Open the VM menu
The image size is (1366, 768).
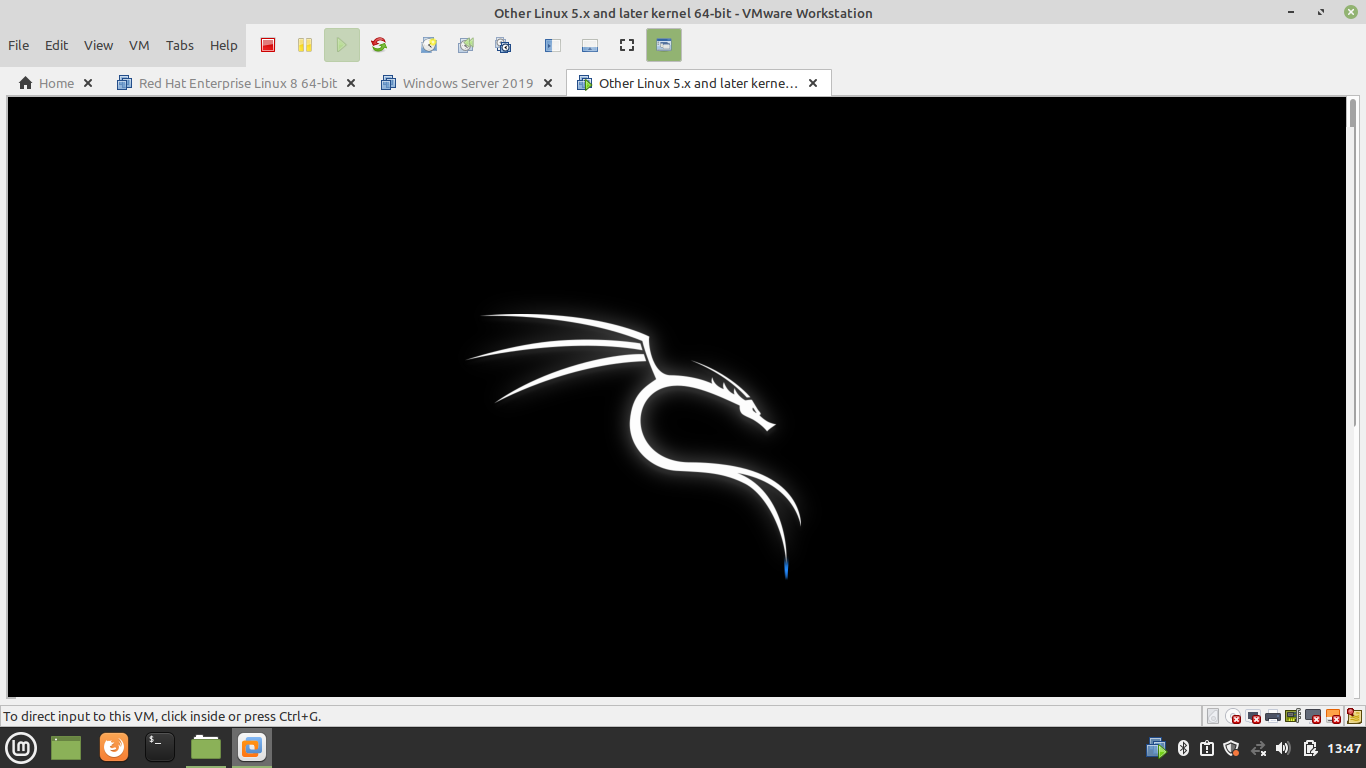pos(139,45)
